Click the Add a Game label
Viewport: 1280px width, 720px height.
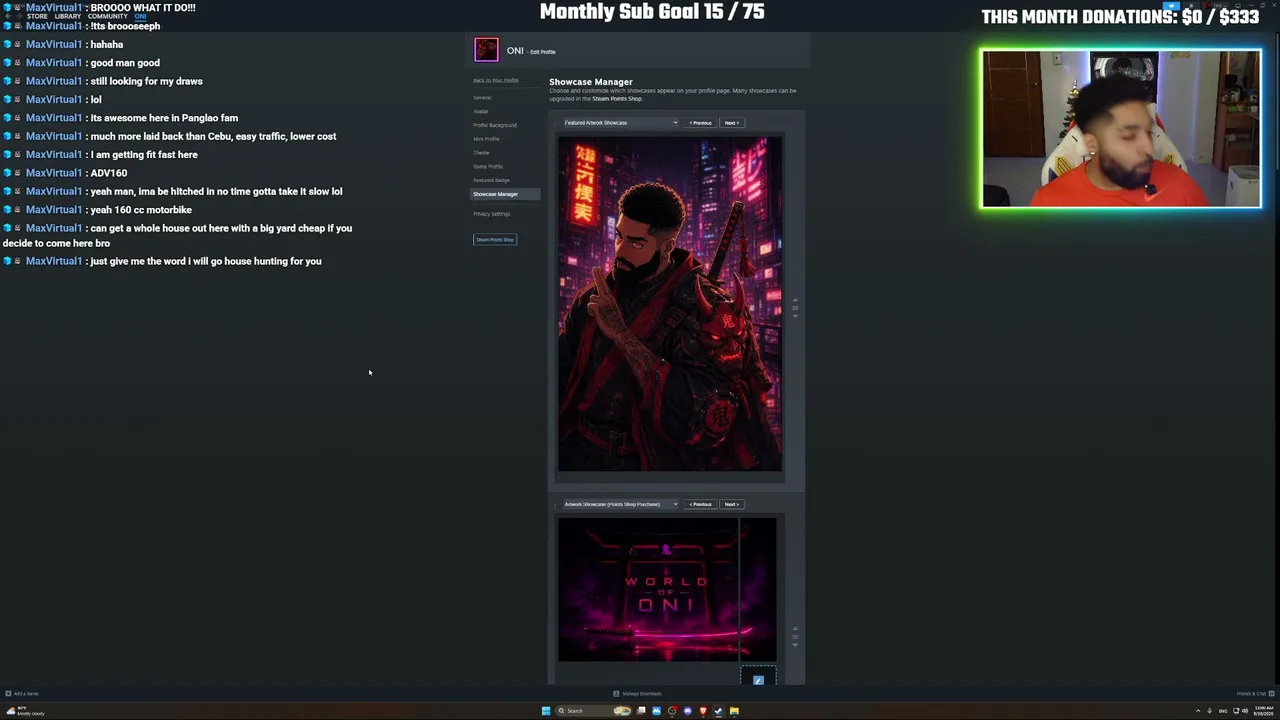click(x=26, y=693)
